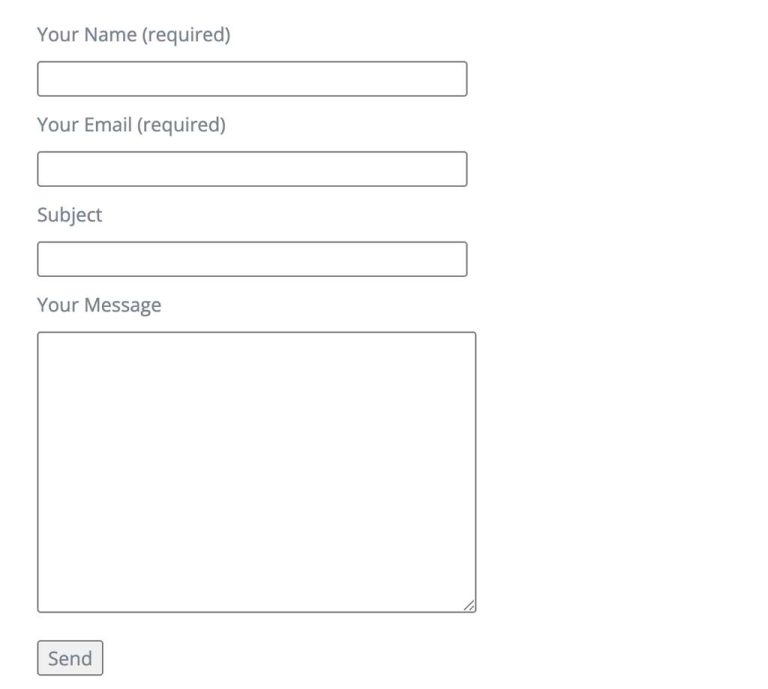Click inside the Your Message textarea
This screenshot has width=768, height=689.
[x=256, y=472]
